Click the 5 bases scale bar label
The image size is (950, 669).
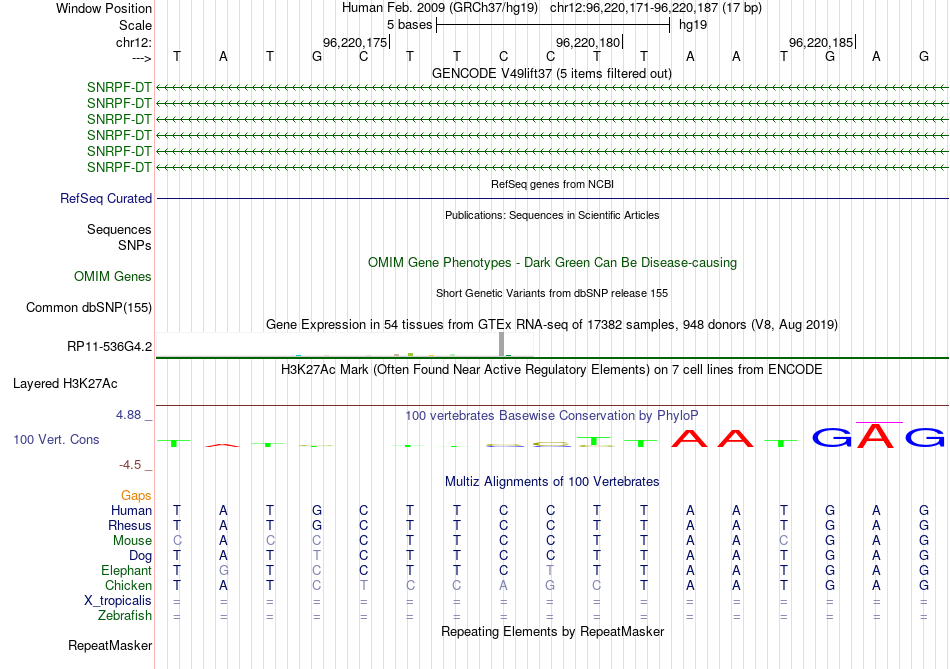[410, 25]
